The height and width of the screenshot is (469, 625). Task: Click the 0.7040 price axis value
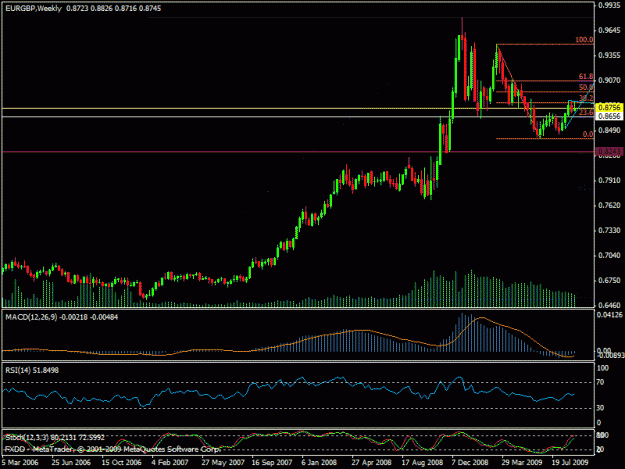point(610,255)
